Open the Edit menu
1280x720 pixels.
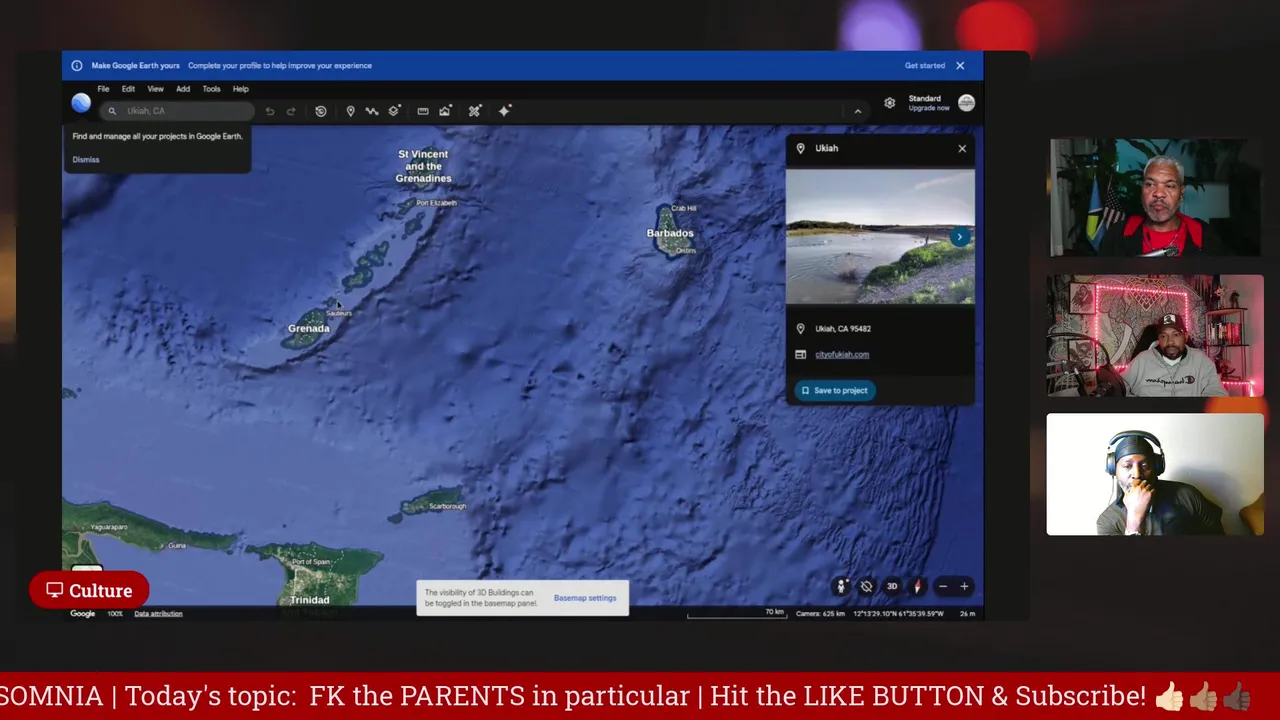click(128, 89)
